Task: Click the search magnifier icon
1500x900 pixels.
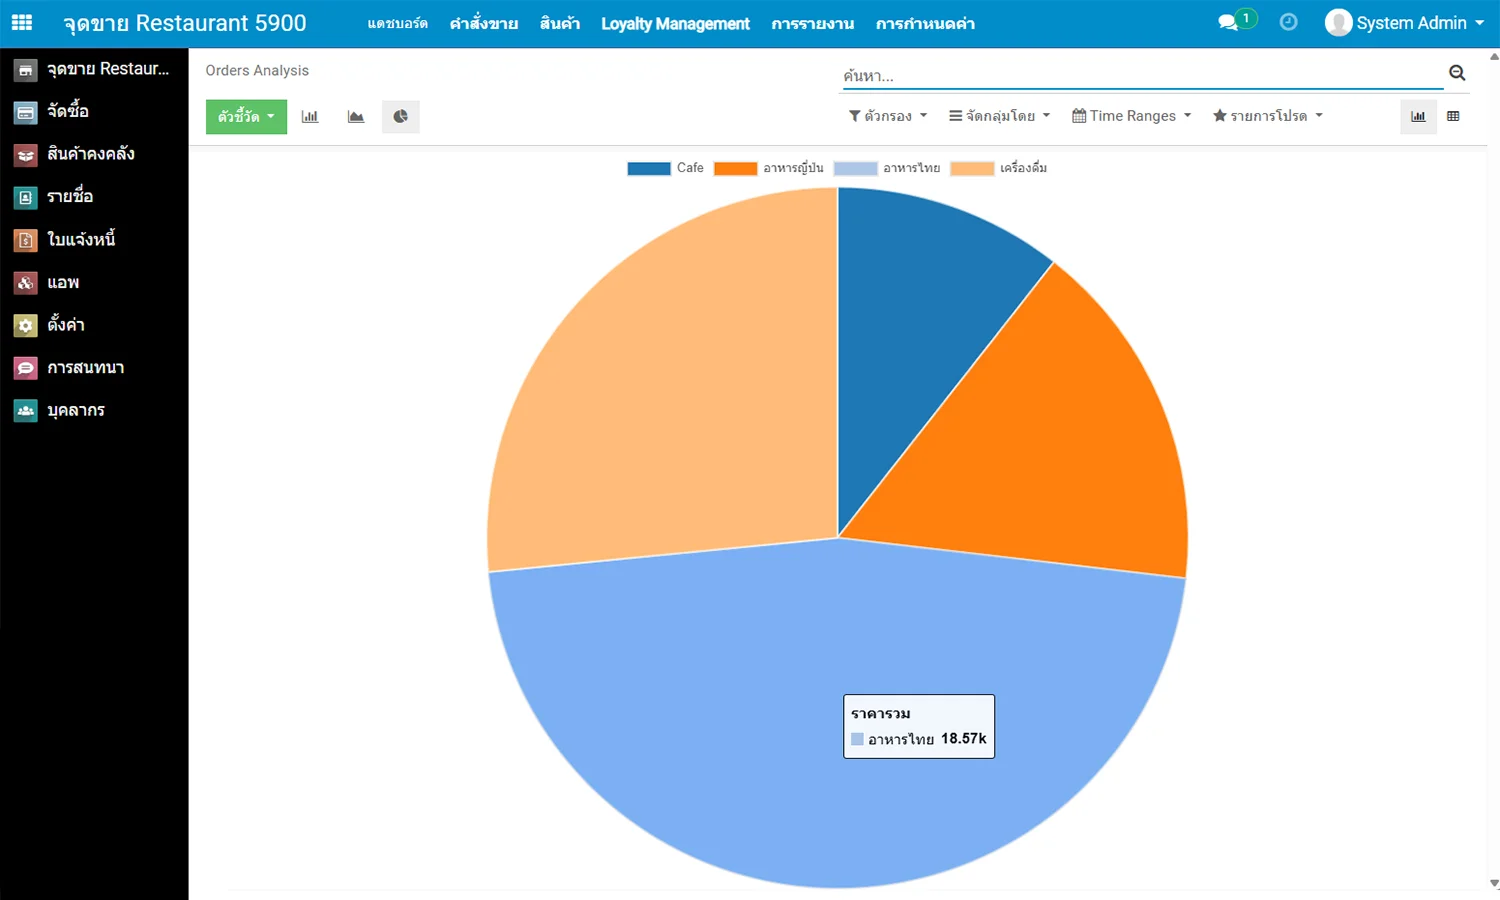Action: pyautogui.click(x=1457, y=73)
